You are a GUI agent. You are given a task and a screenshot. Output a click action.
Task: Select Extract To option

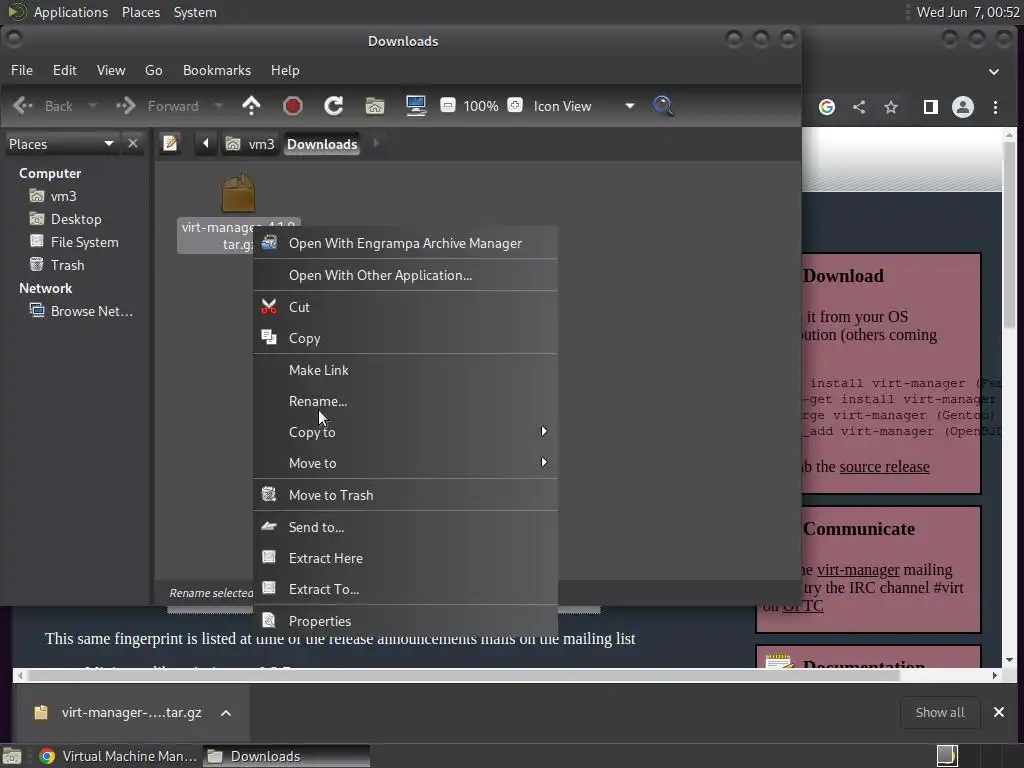405,589
